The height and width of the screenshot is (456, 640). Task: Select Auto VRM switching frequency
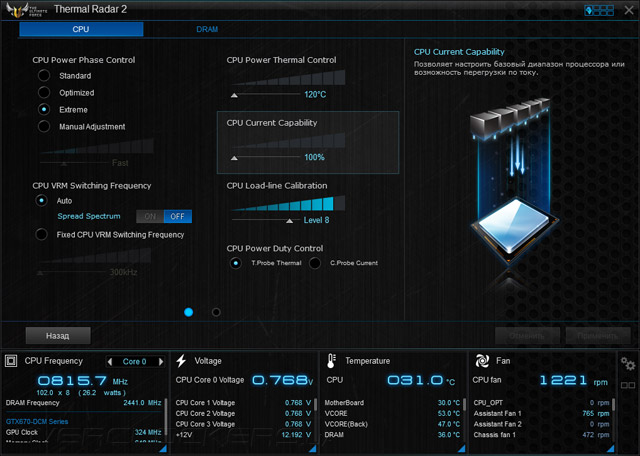(x=41, y=200)
